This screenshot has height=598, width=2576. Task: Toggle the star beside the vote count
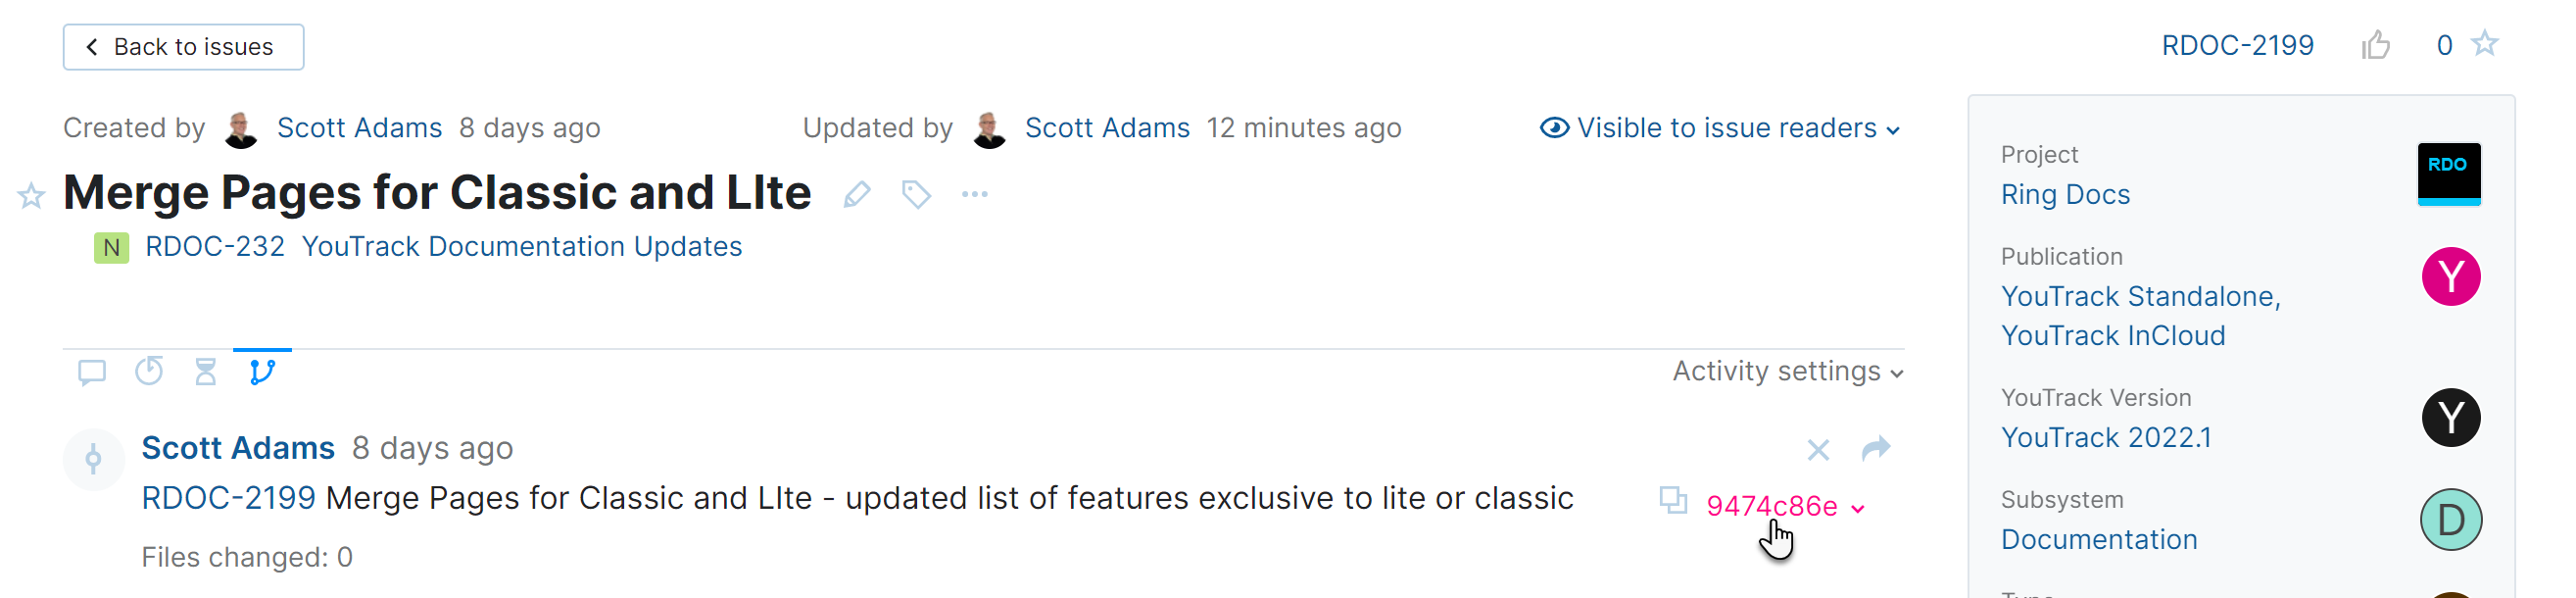pos(2485,44)
